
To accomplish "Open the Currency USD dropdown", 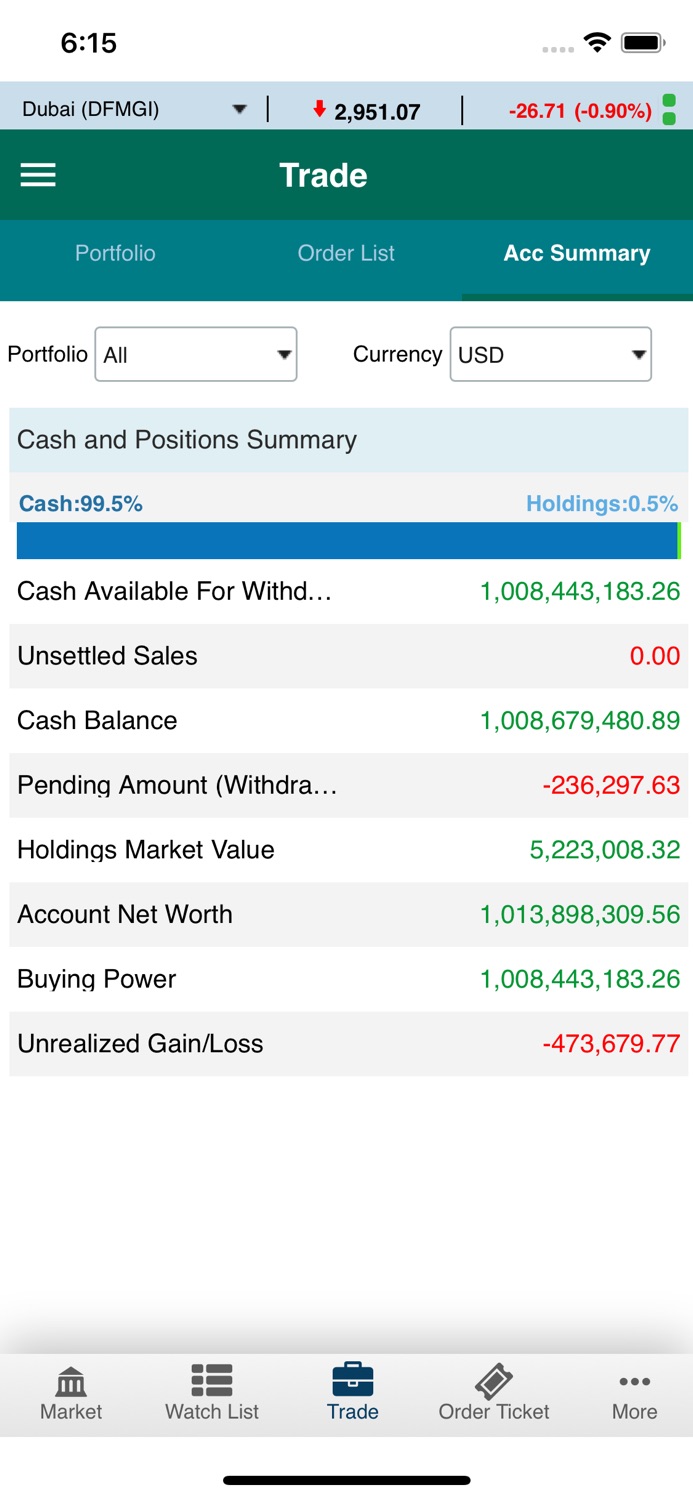I will point(551,354).
